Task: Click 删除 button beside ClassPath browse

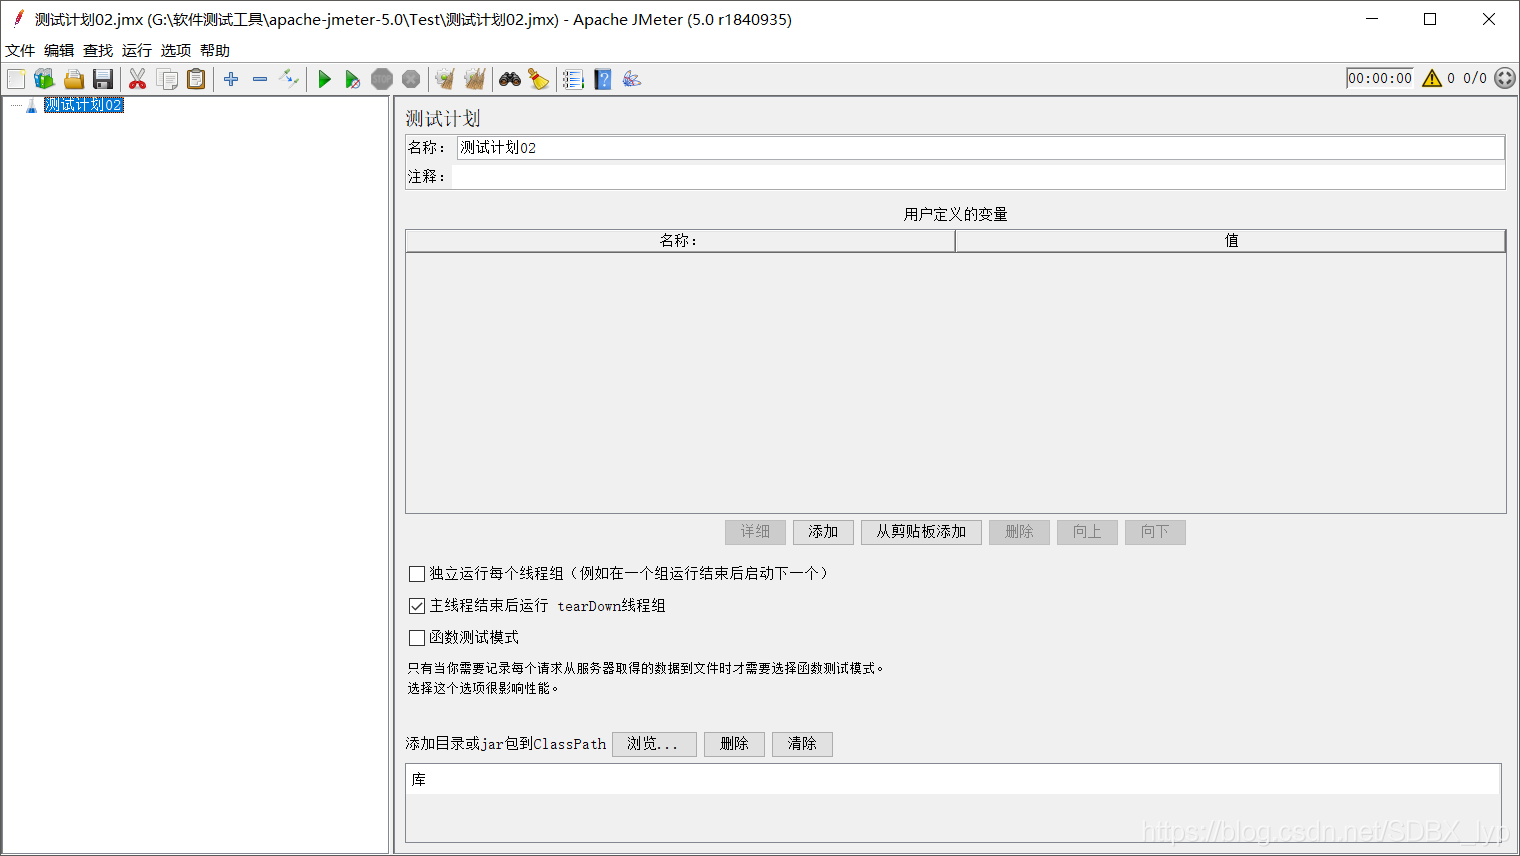Action: [734, 744]
